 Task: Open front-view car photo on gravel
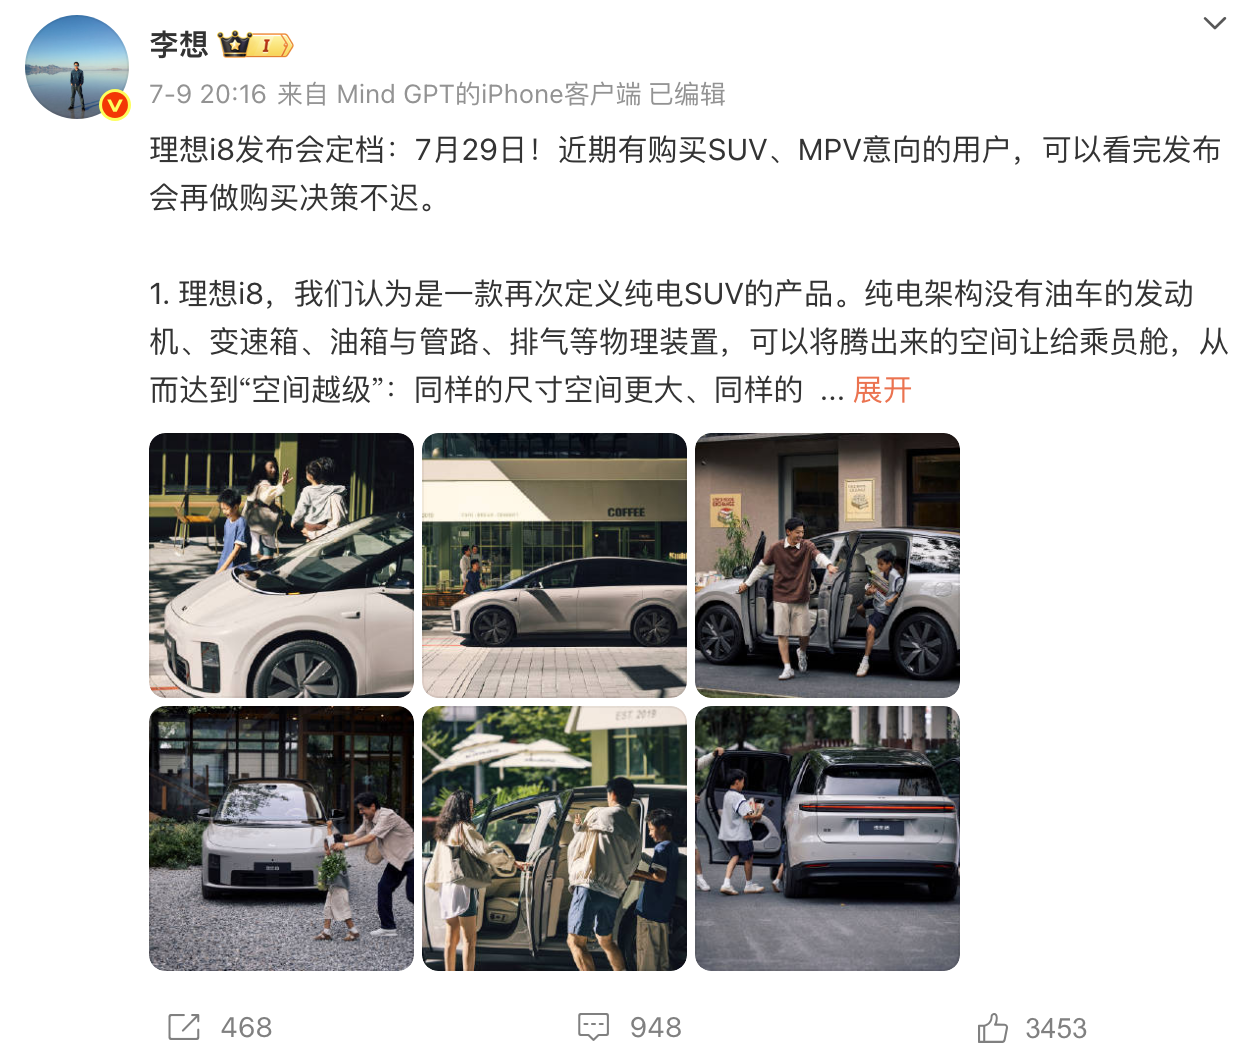[281, 838]
